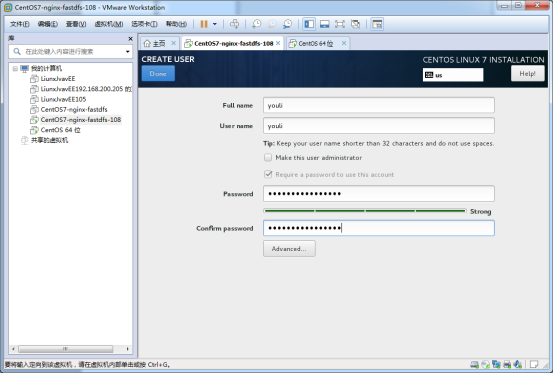Switch to the 主页 home tab
The height and width of the screenshot is (373, 553).
pyautogui.click(x=159, y=43)
